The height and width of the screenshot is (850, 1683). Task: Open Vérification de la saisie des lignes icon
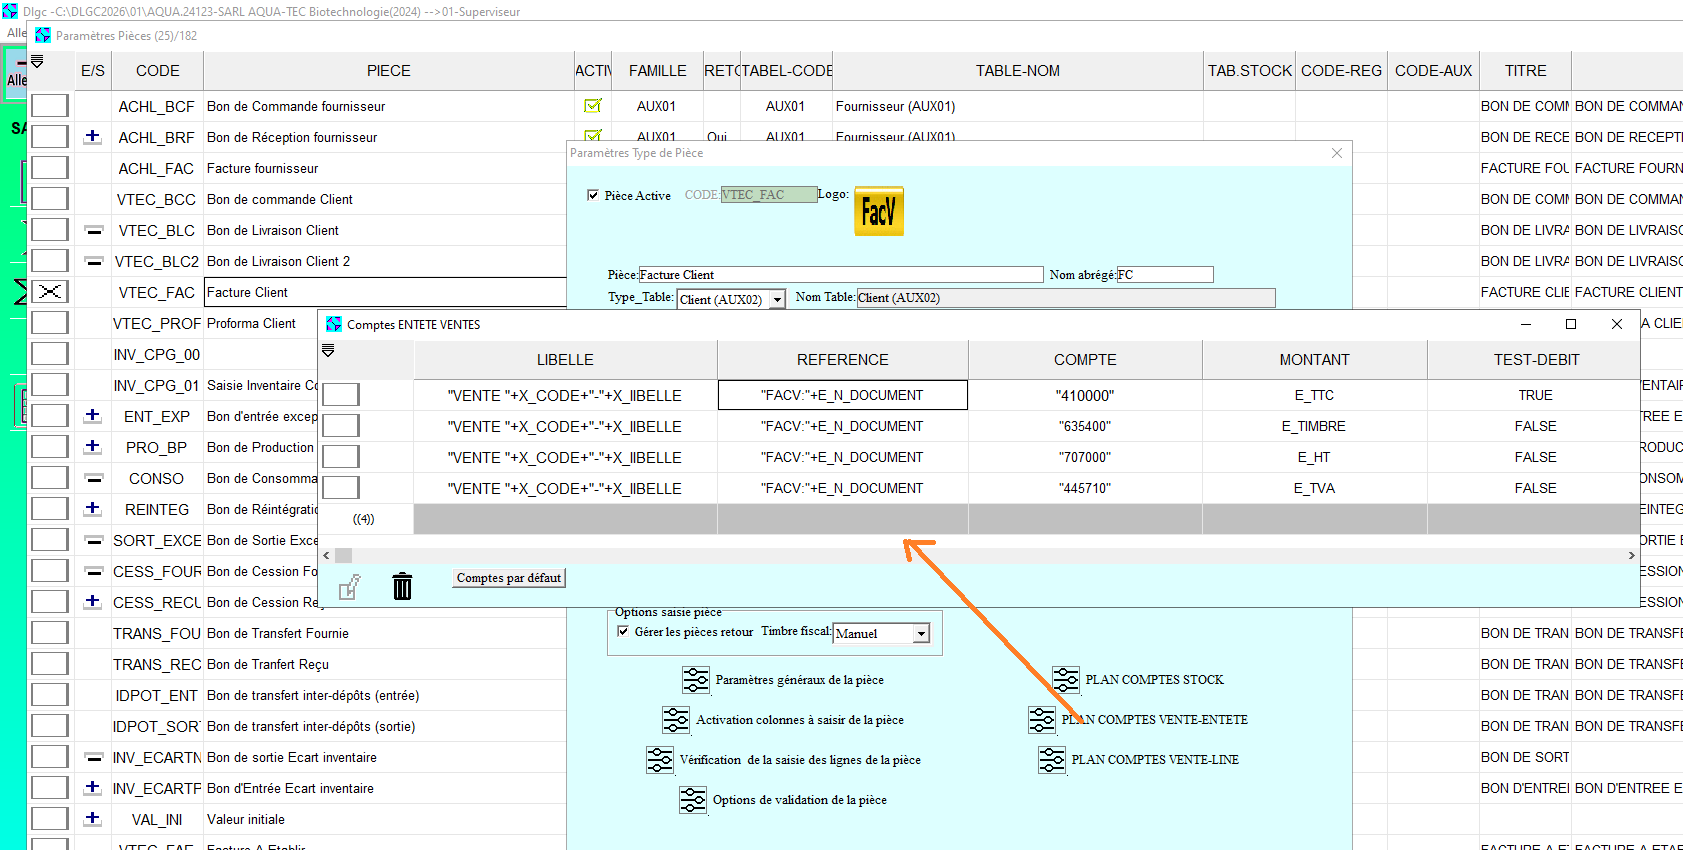tap(660, 760)
